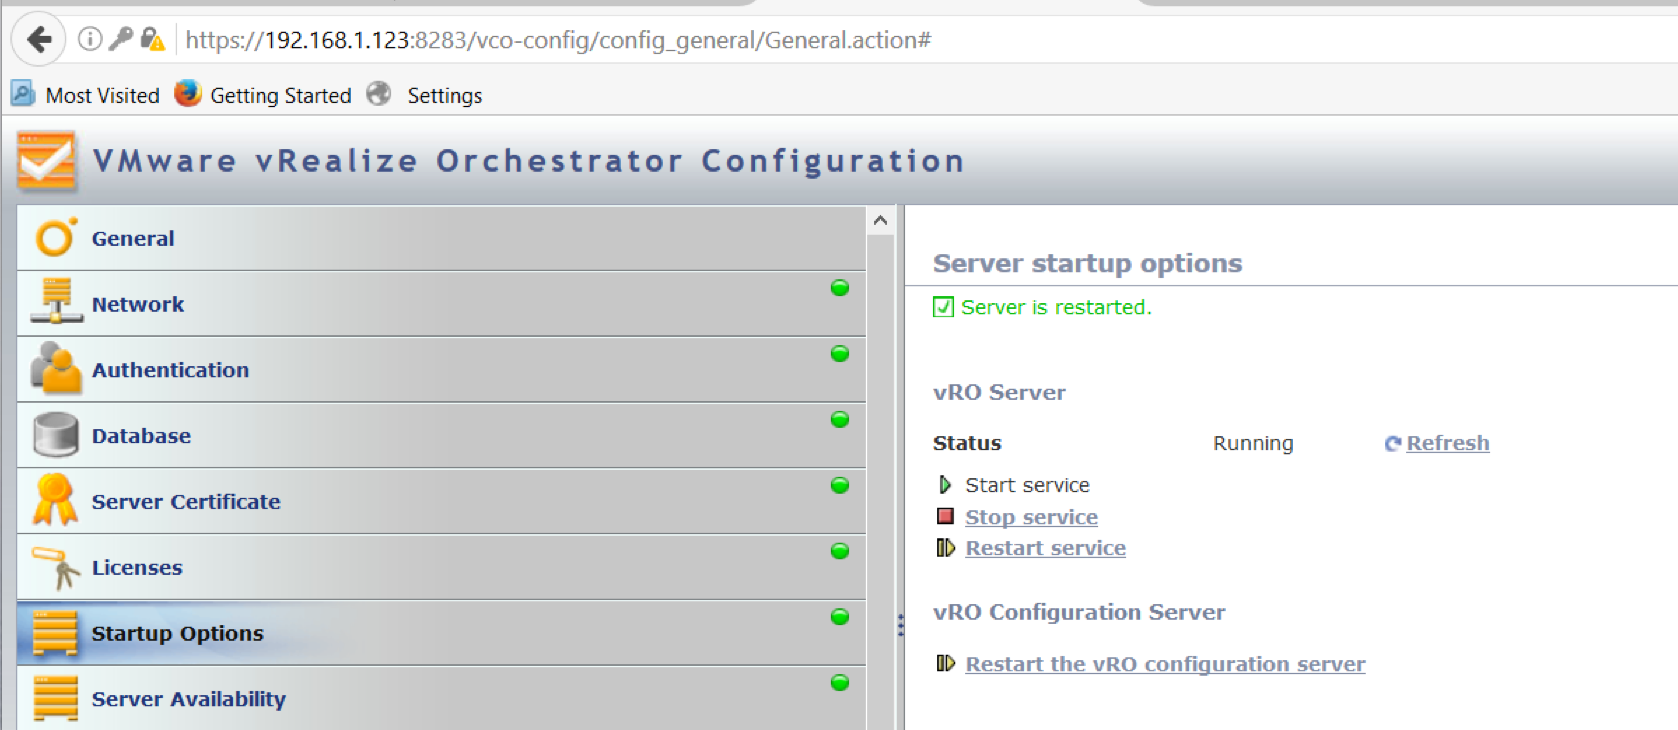Click the General ring icon
This screenshot has width=1678, height=730.
[55, 238]
